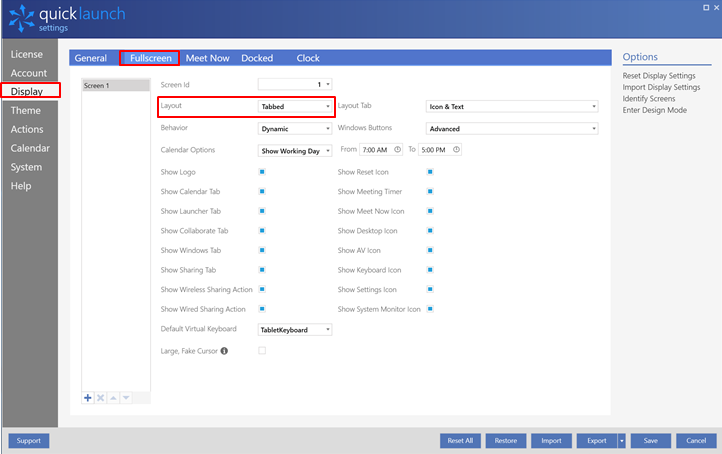Open Windows Buttons dropdown showing Advanced
This screenshot has height=454, width=722.
coord(512,128)
